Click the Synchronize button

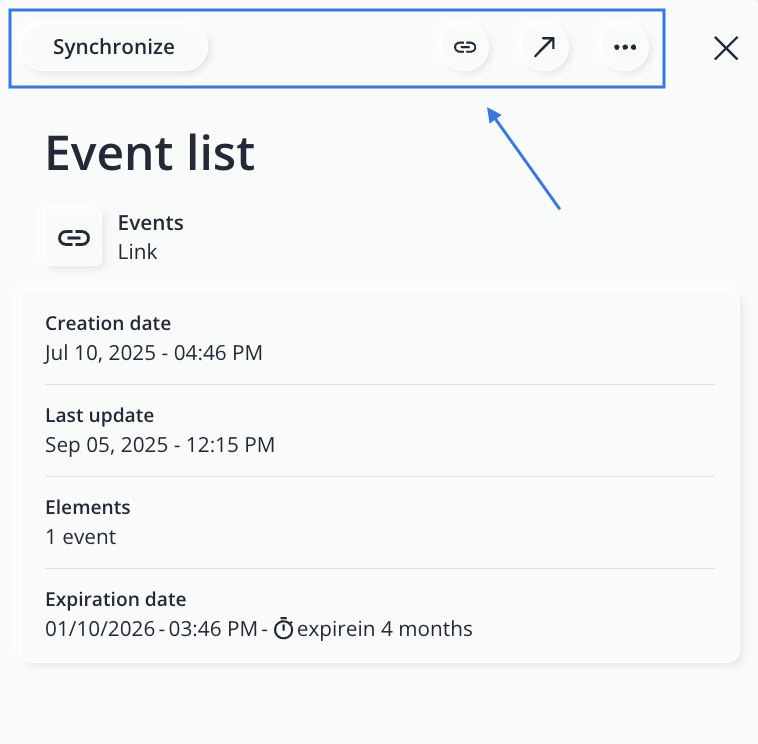(x=113, y=47)
